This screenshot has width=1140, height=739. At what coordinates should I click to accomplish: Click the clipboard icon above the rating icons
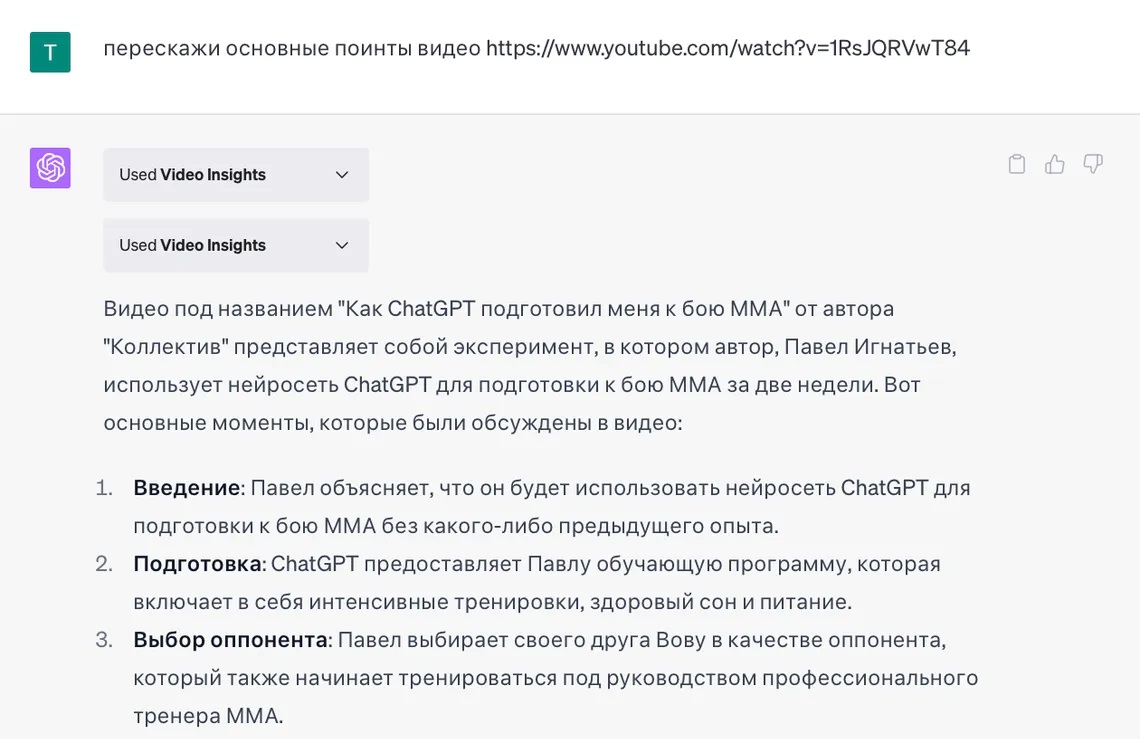point(1016,163)
